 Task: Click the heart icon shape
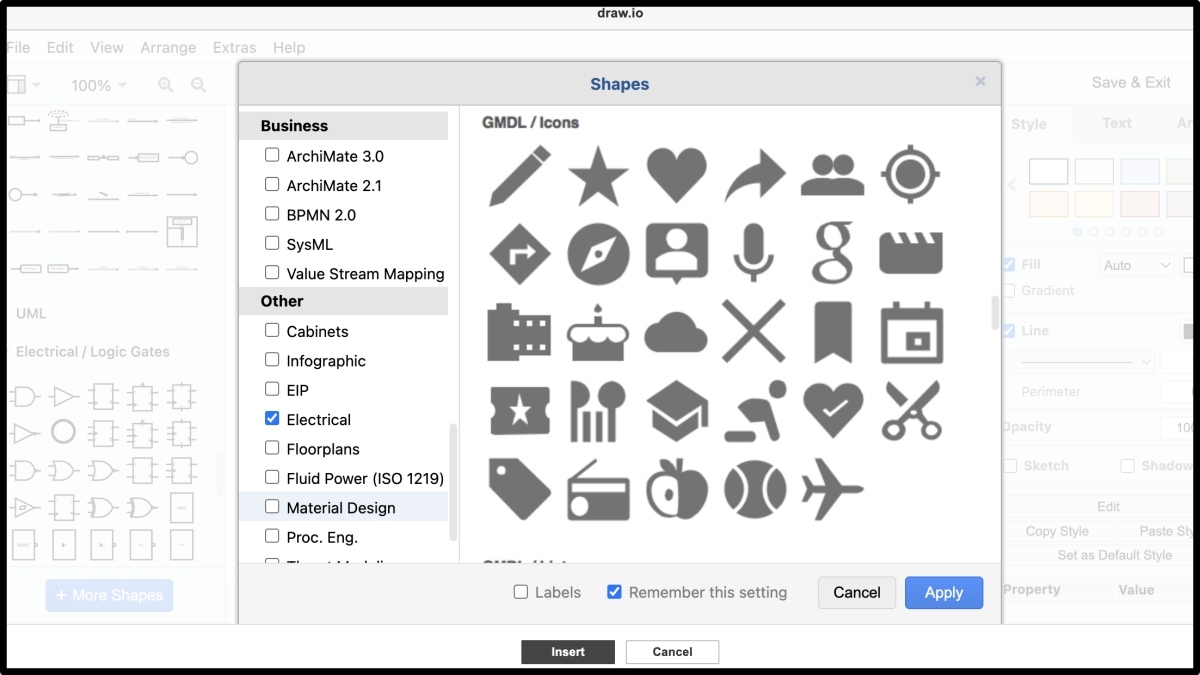pos(677,175)
